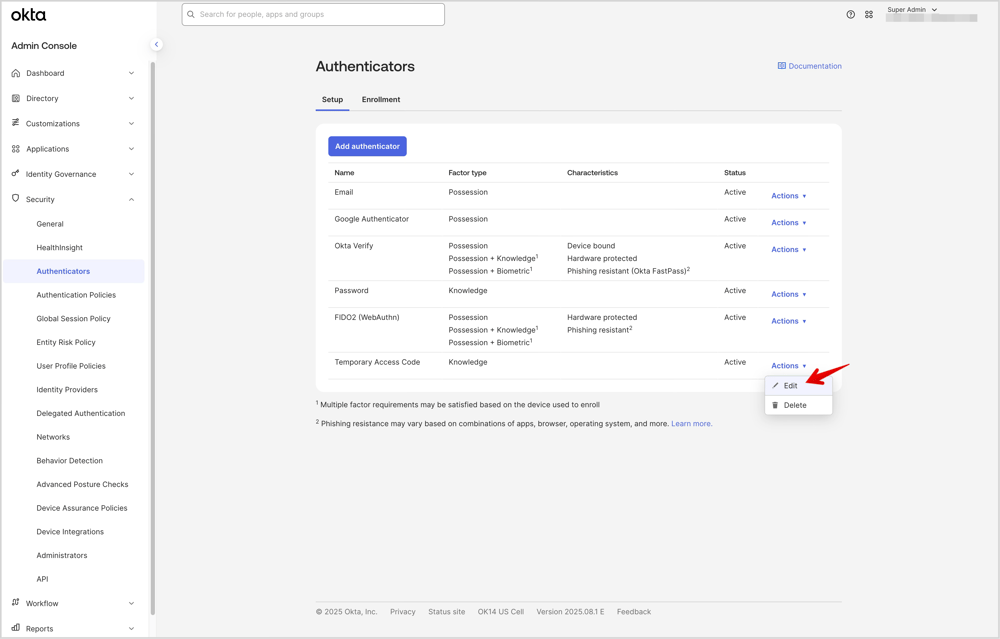
Task: Open the Privacy footer link
Action: tap(402, 612)
